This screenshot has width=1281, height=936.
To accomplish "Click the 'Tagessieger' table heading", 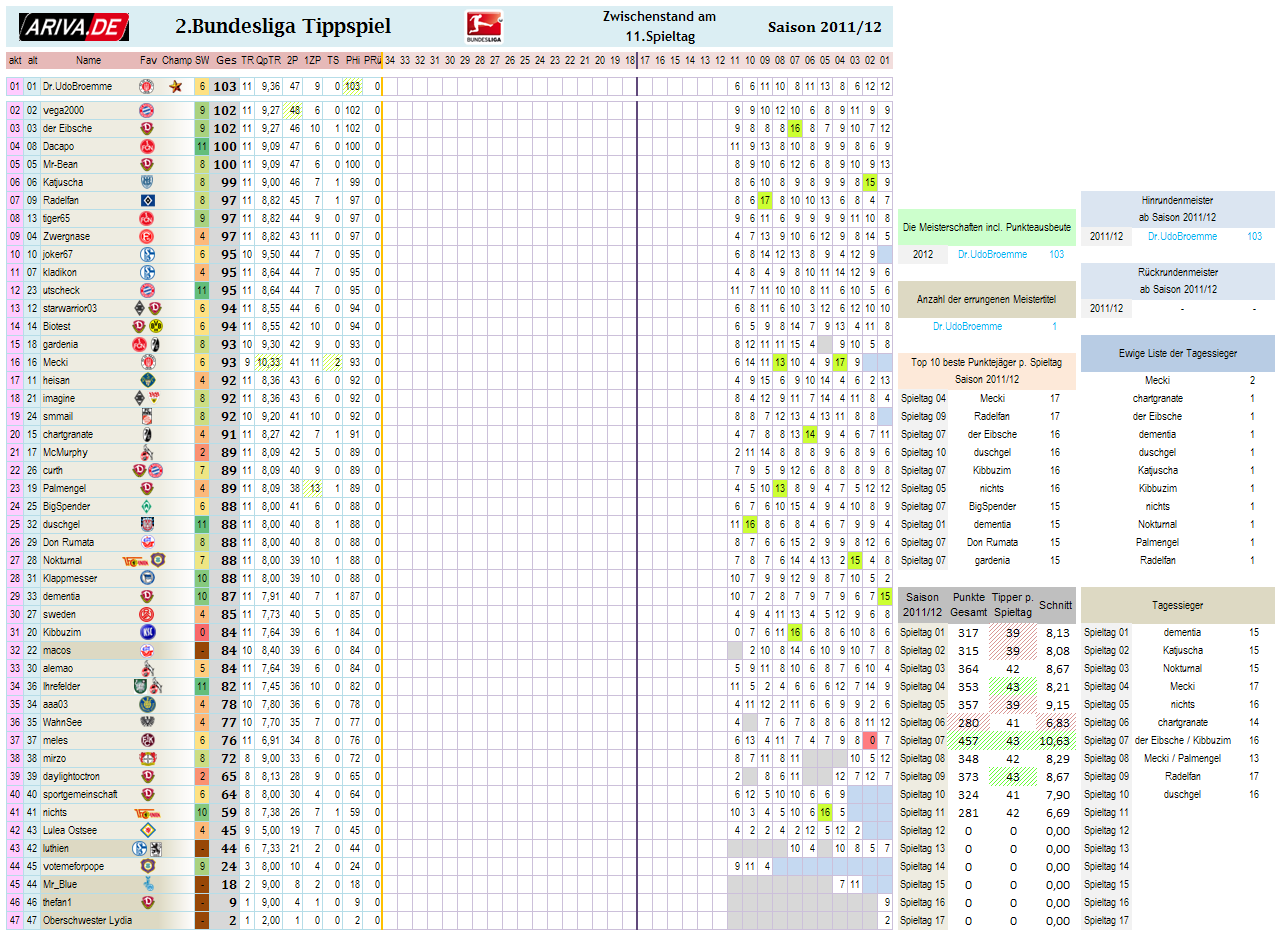I will click(1178, 605).
